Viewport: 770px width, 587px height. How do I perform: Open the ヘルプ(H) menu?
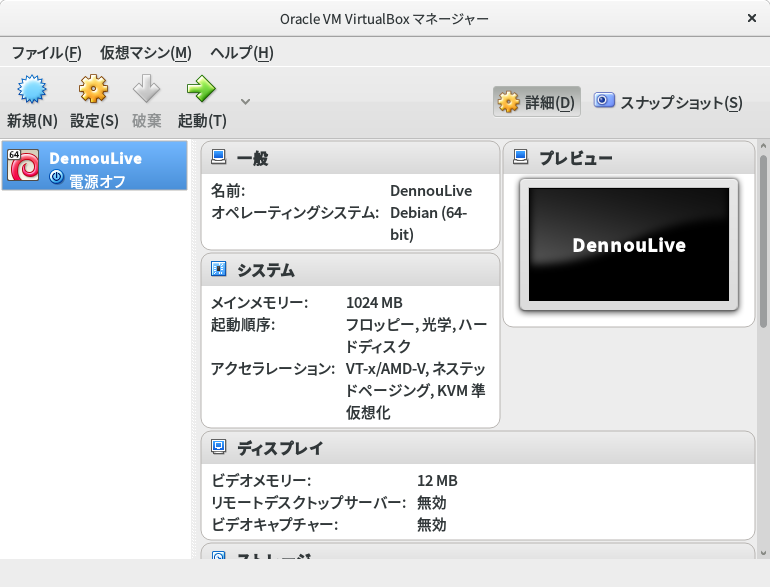click(x=242, y=53)
